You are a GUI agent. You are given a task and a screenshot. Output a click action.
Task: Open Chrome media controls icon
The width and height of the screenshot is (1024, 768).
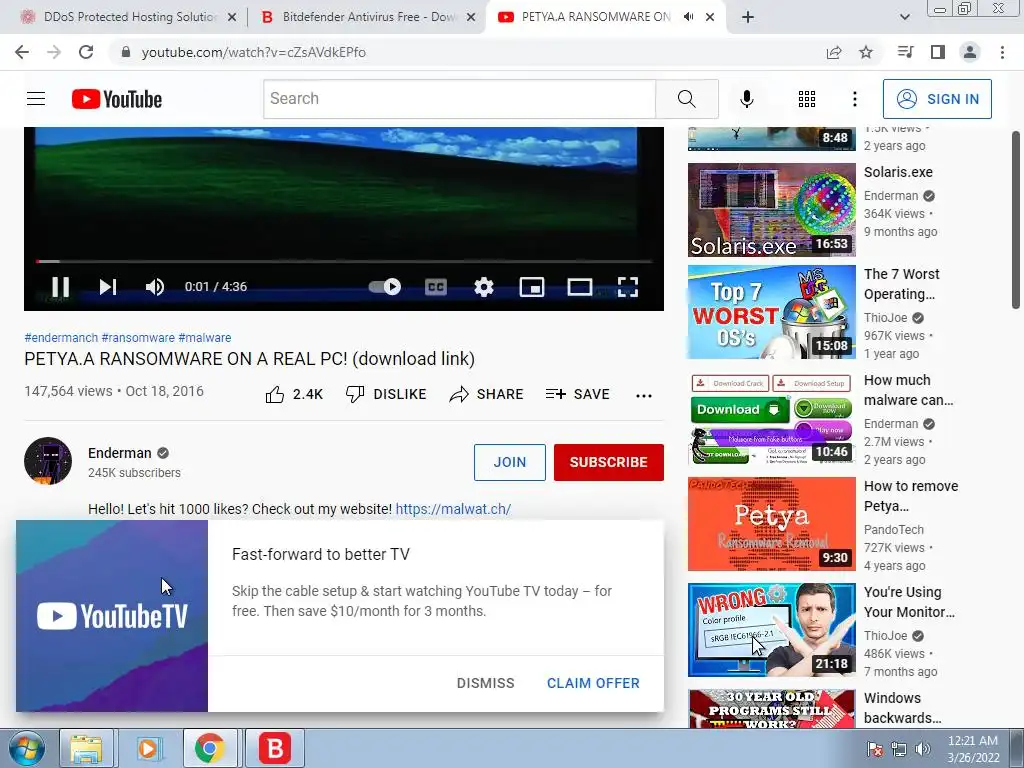[905, 52]
